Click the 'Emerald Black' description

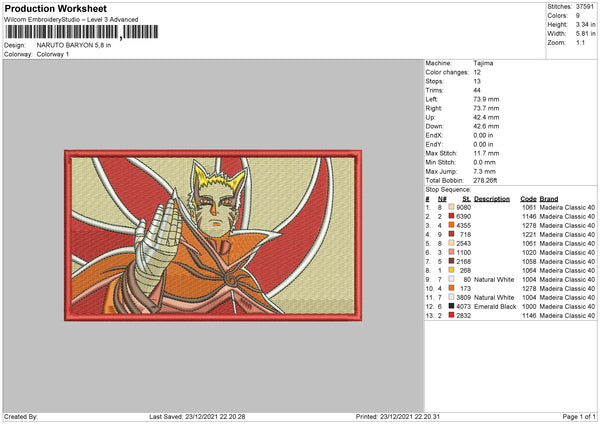495,307
